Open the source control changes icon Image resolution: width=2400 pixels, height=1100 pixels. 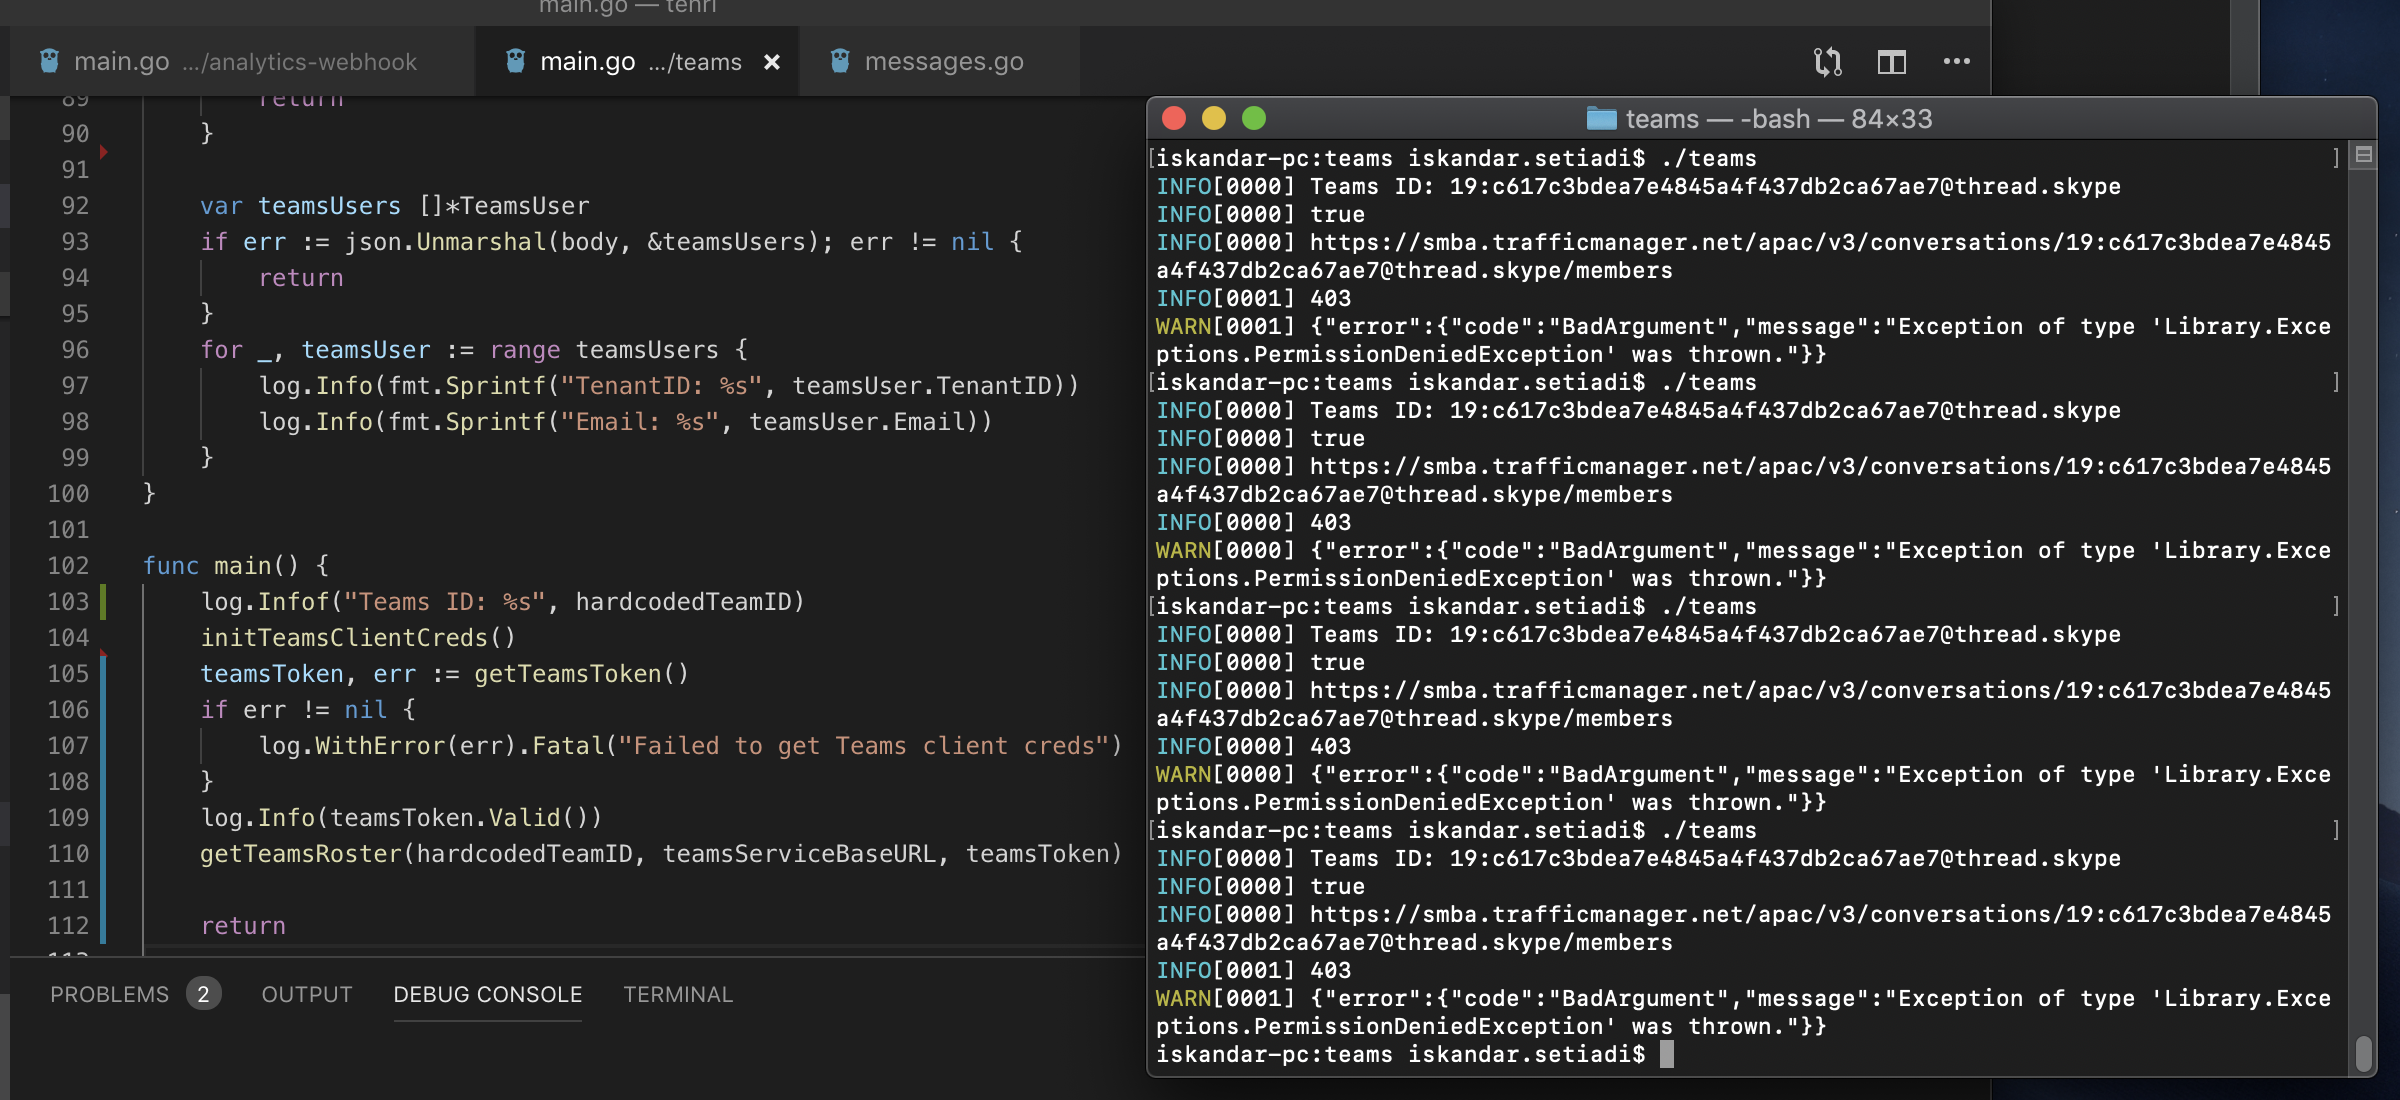tap(1828, 62)
